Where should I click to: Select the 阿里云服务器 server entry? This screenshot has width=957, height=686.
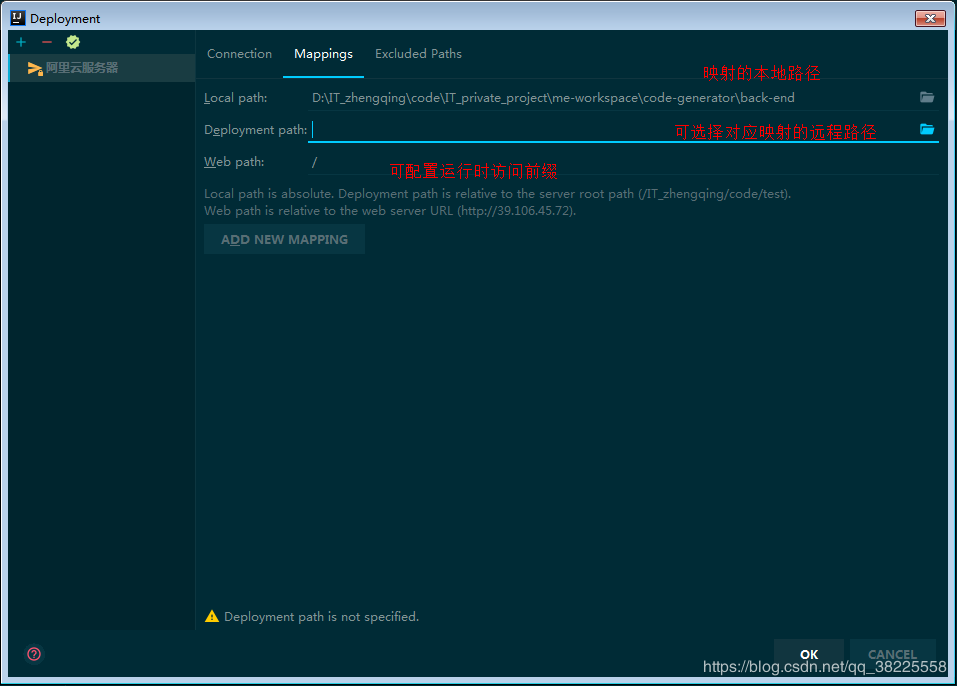tap(102, 68)
